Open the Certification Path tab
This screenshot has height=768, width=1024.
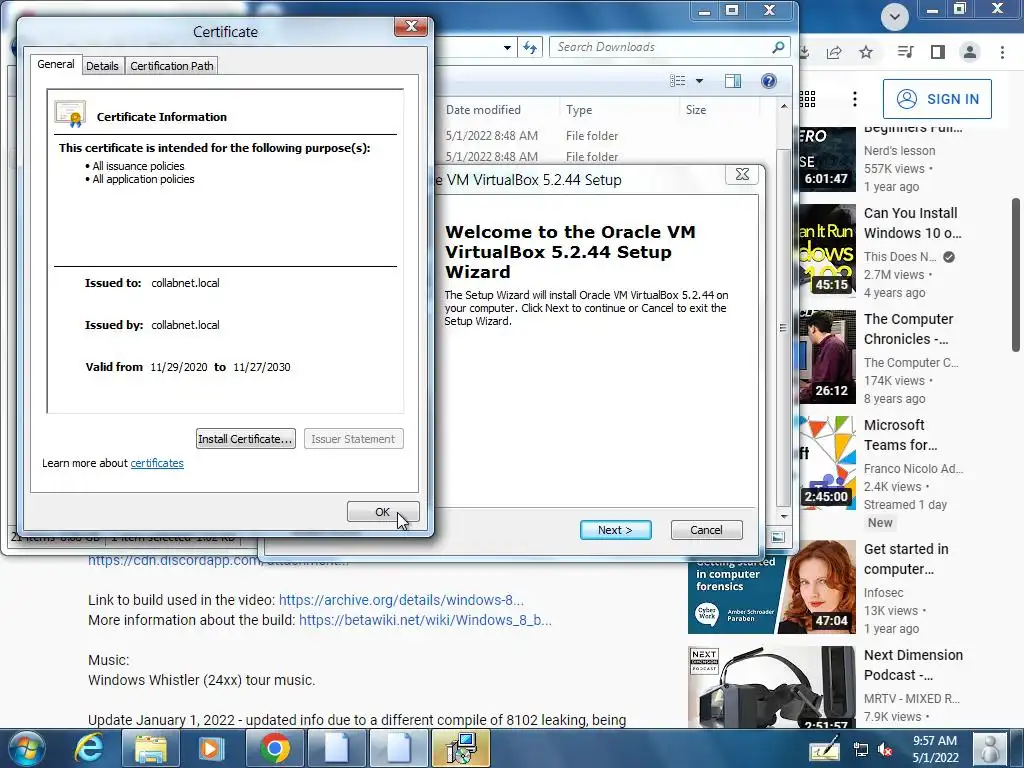[172, 66]
